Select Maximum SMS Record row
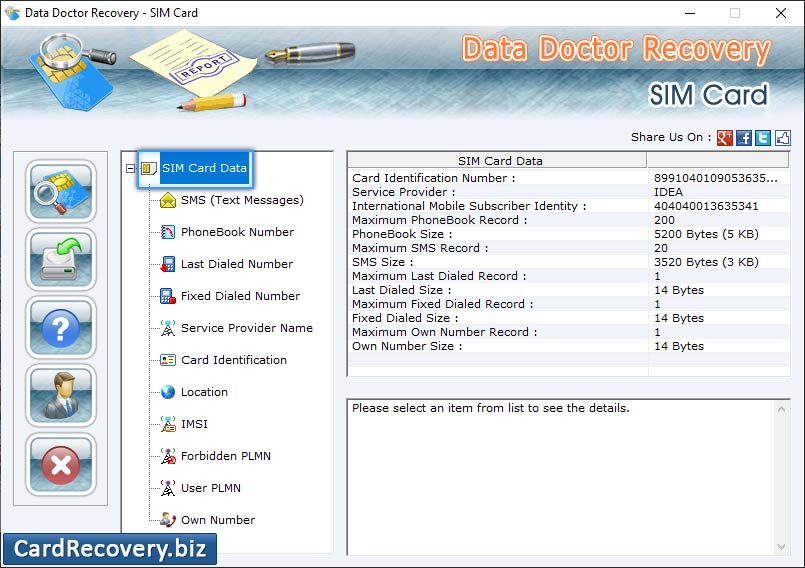The width and height of the screenshot is (805, 568). (568, 248)
